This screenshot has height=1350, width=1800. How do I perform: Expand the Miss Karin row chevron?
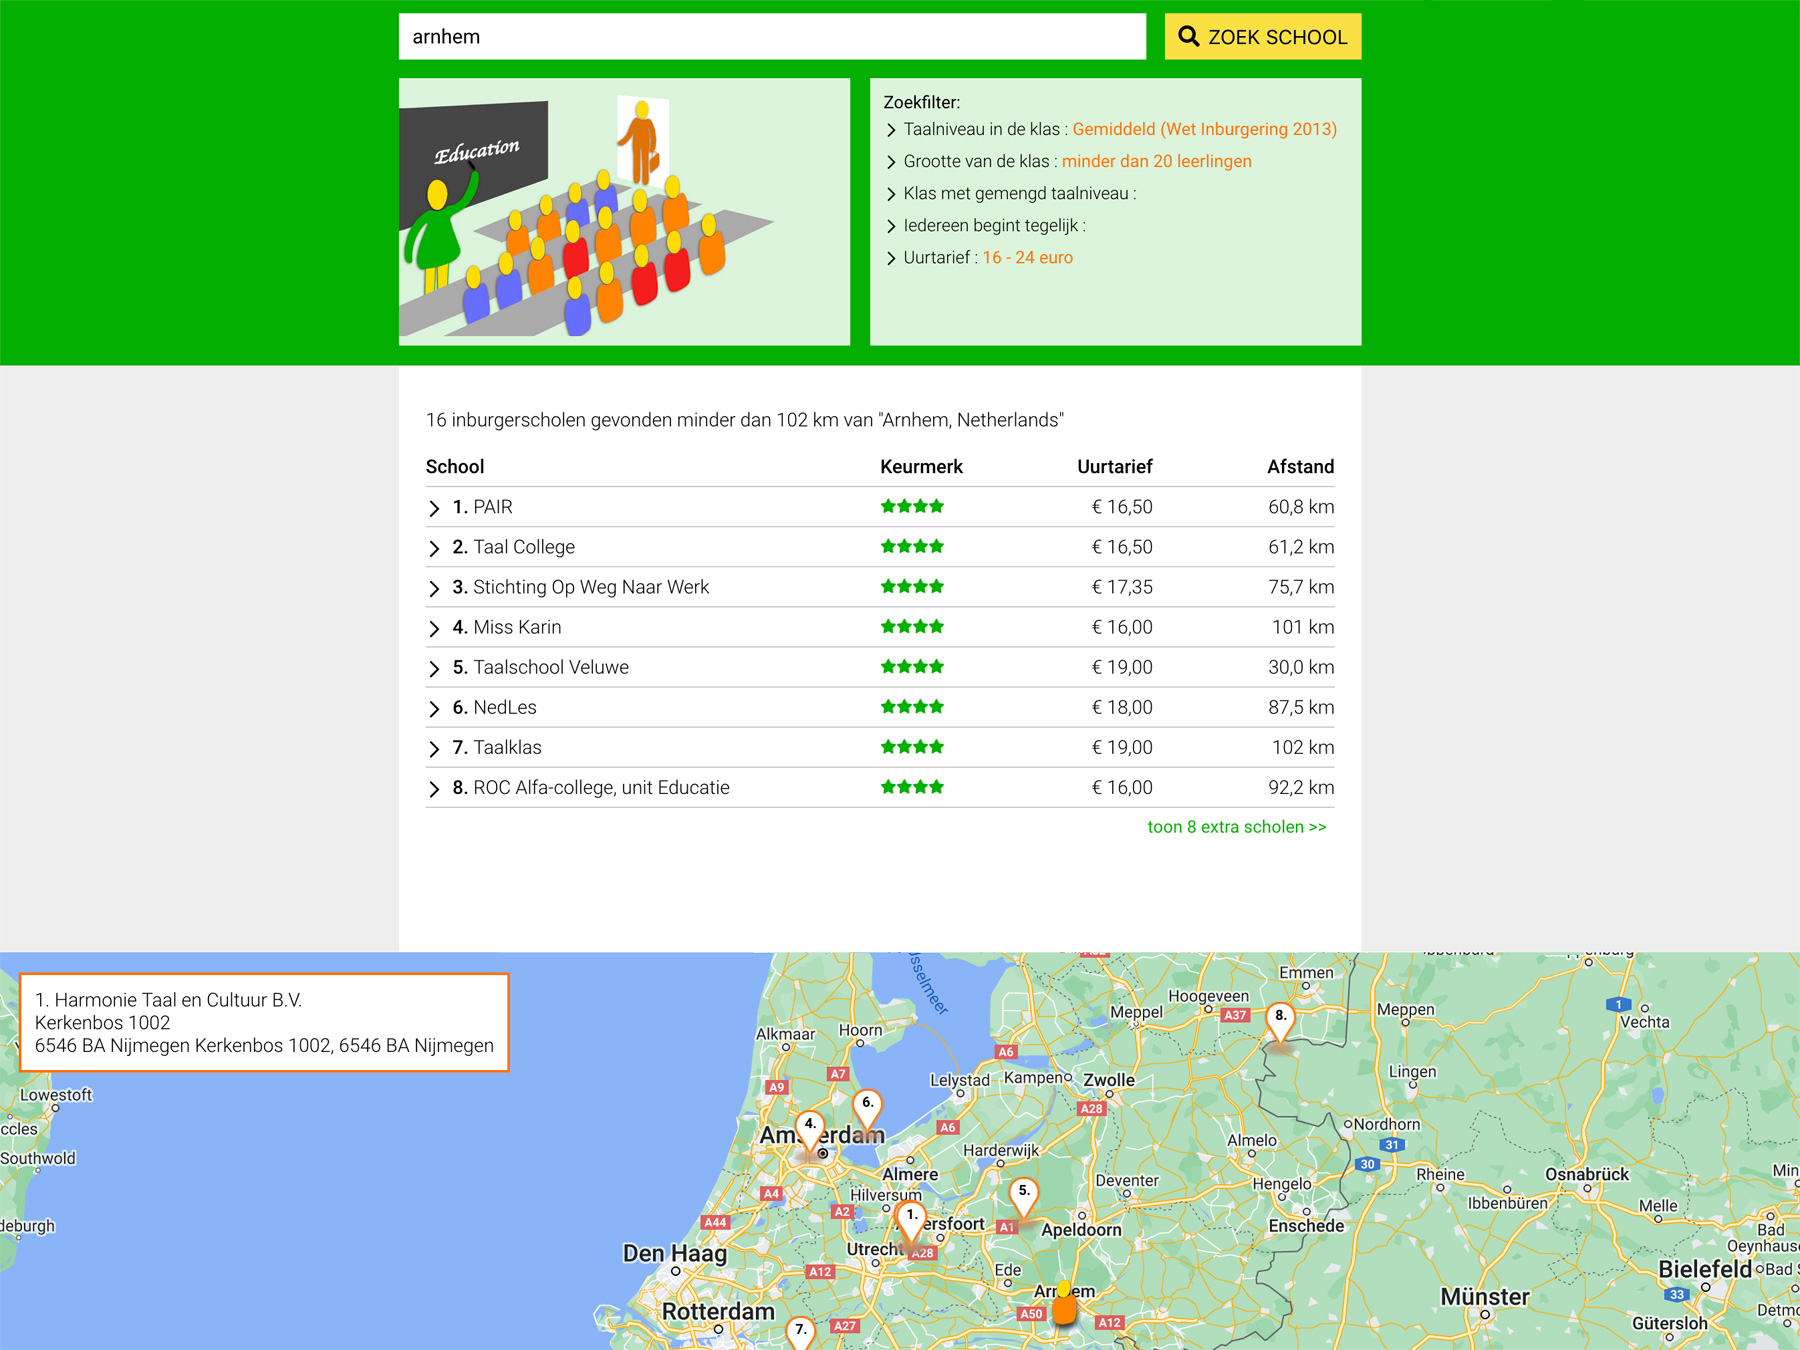click(434, 628)
